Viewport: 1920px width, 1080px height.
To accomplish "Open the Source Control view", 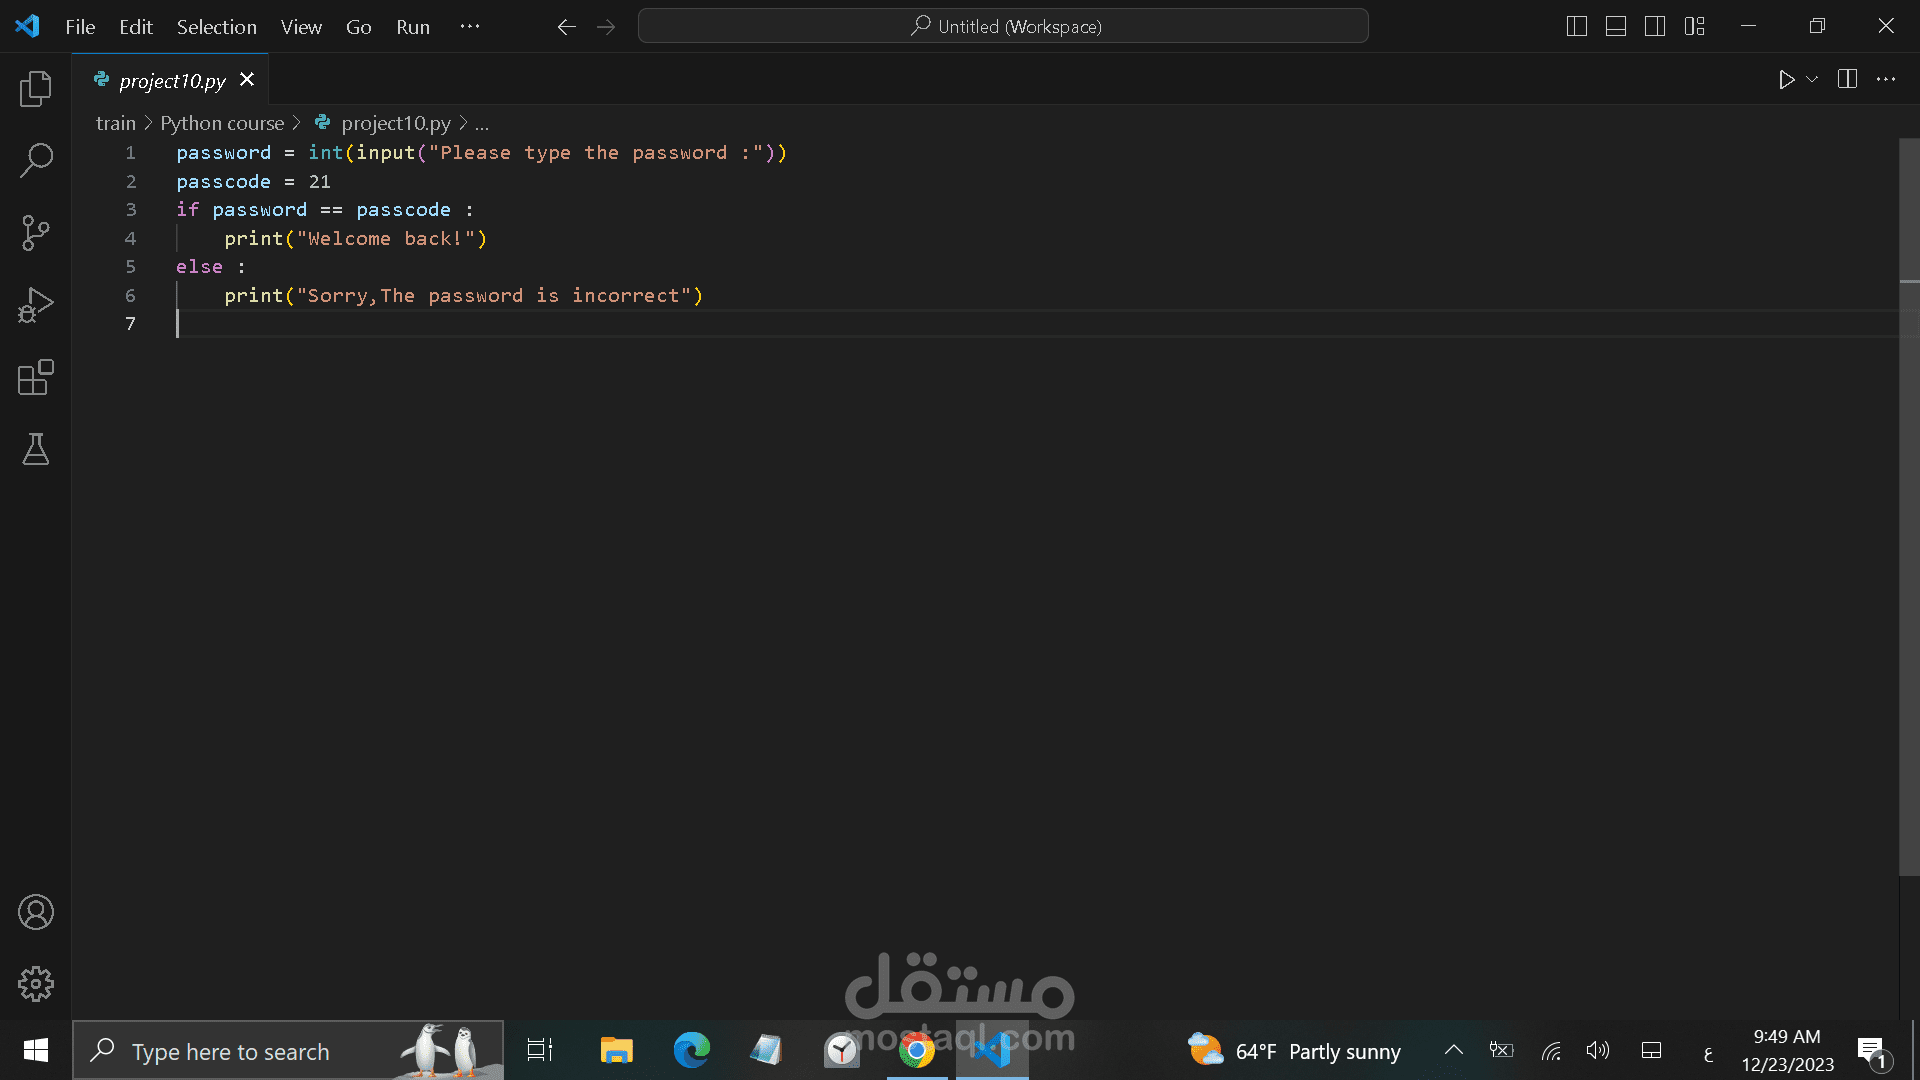I will click(x=36, y=233).
